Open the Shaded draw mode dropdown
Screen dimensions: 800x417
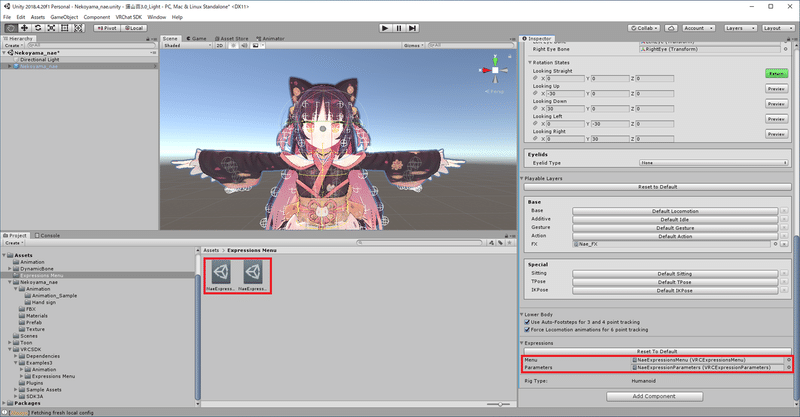[187, 45]
